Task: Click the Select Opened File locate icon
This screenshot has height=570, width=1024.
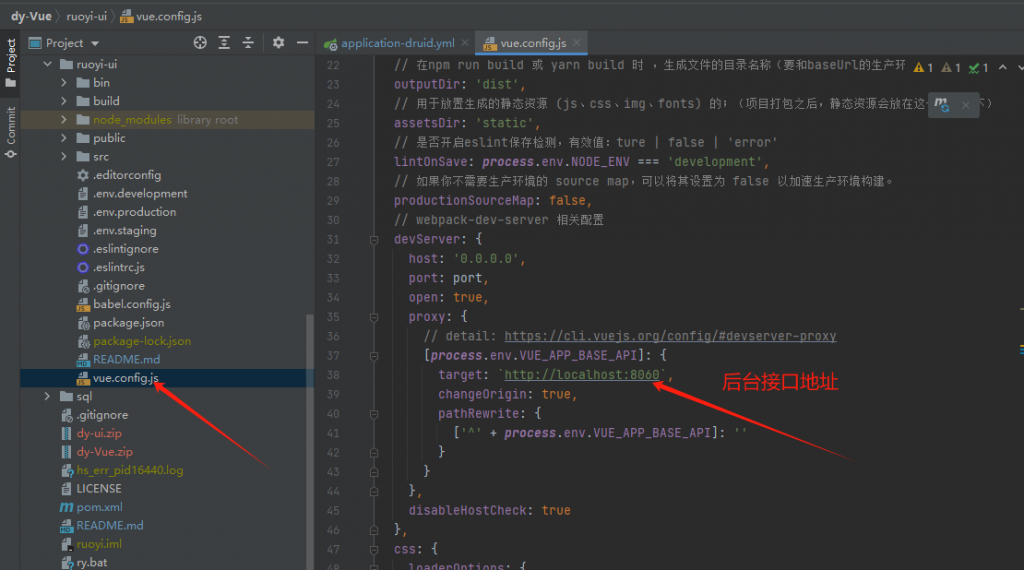Action: click(200, 43)
